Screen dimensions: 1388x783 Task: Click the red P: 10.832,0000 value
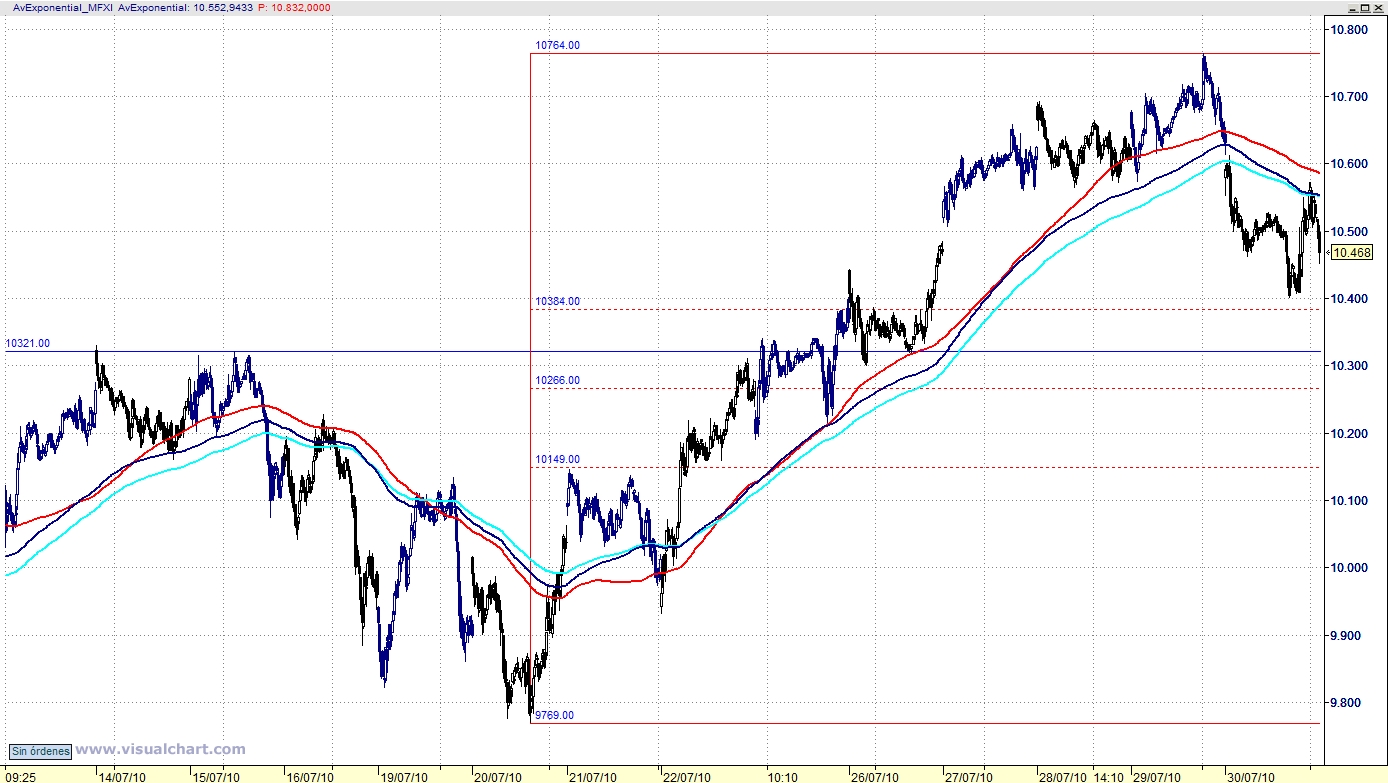coord(294,7)
